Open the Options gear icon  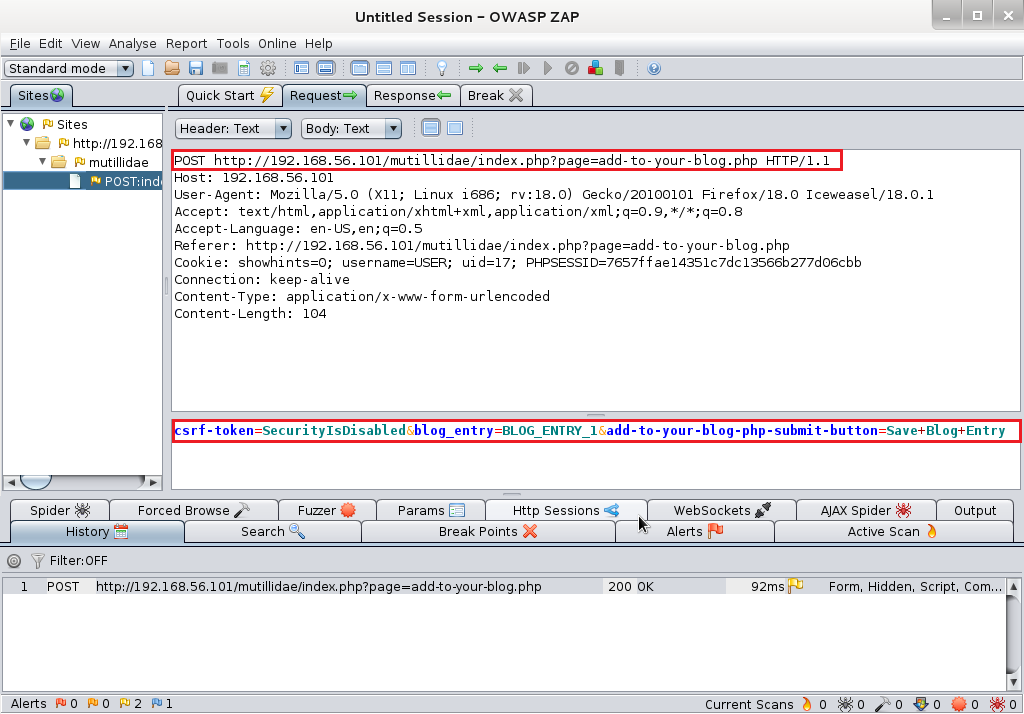pos(268,68)
